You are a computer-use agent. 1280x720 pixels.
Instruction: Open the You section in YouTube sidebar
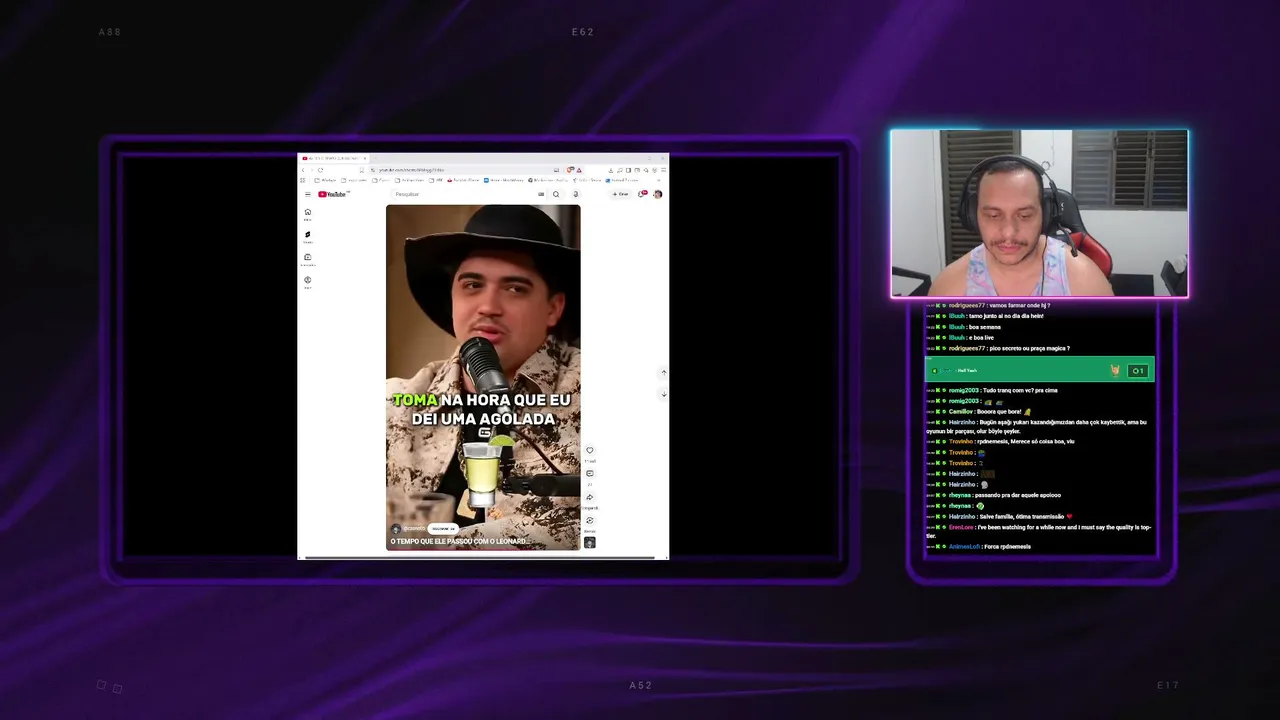coord(308,282)
